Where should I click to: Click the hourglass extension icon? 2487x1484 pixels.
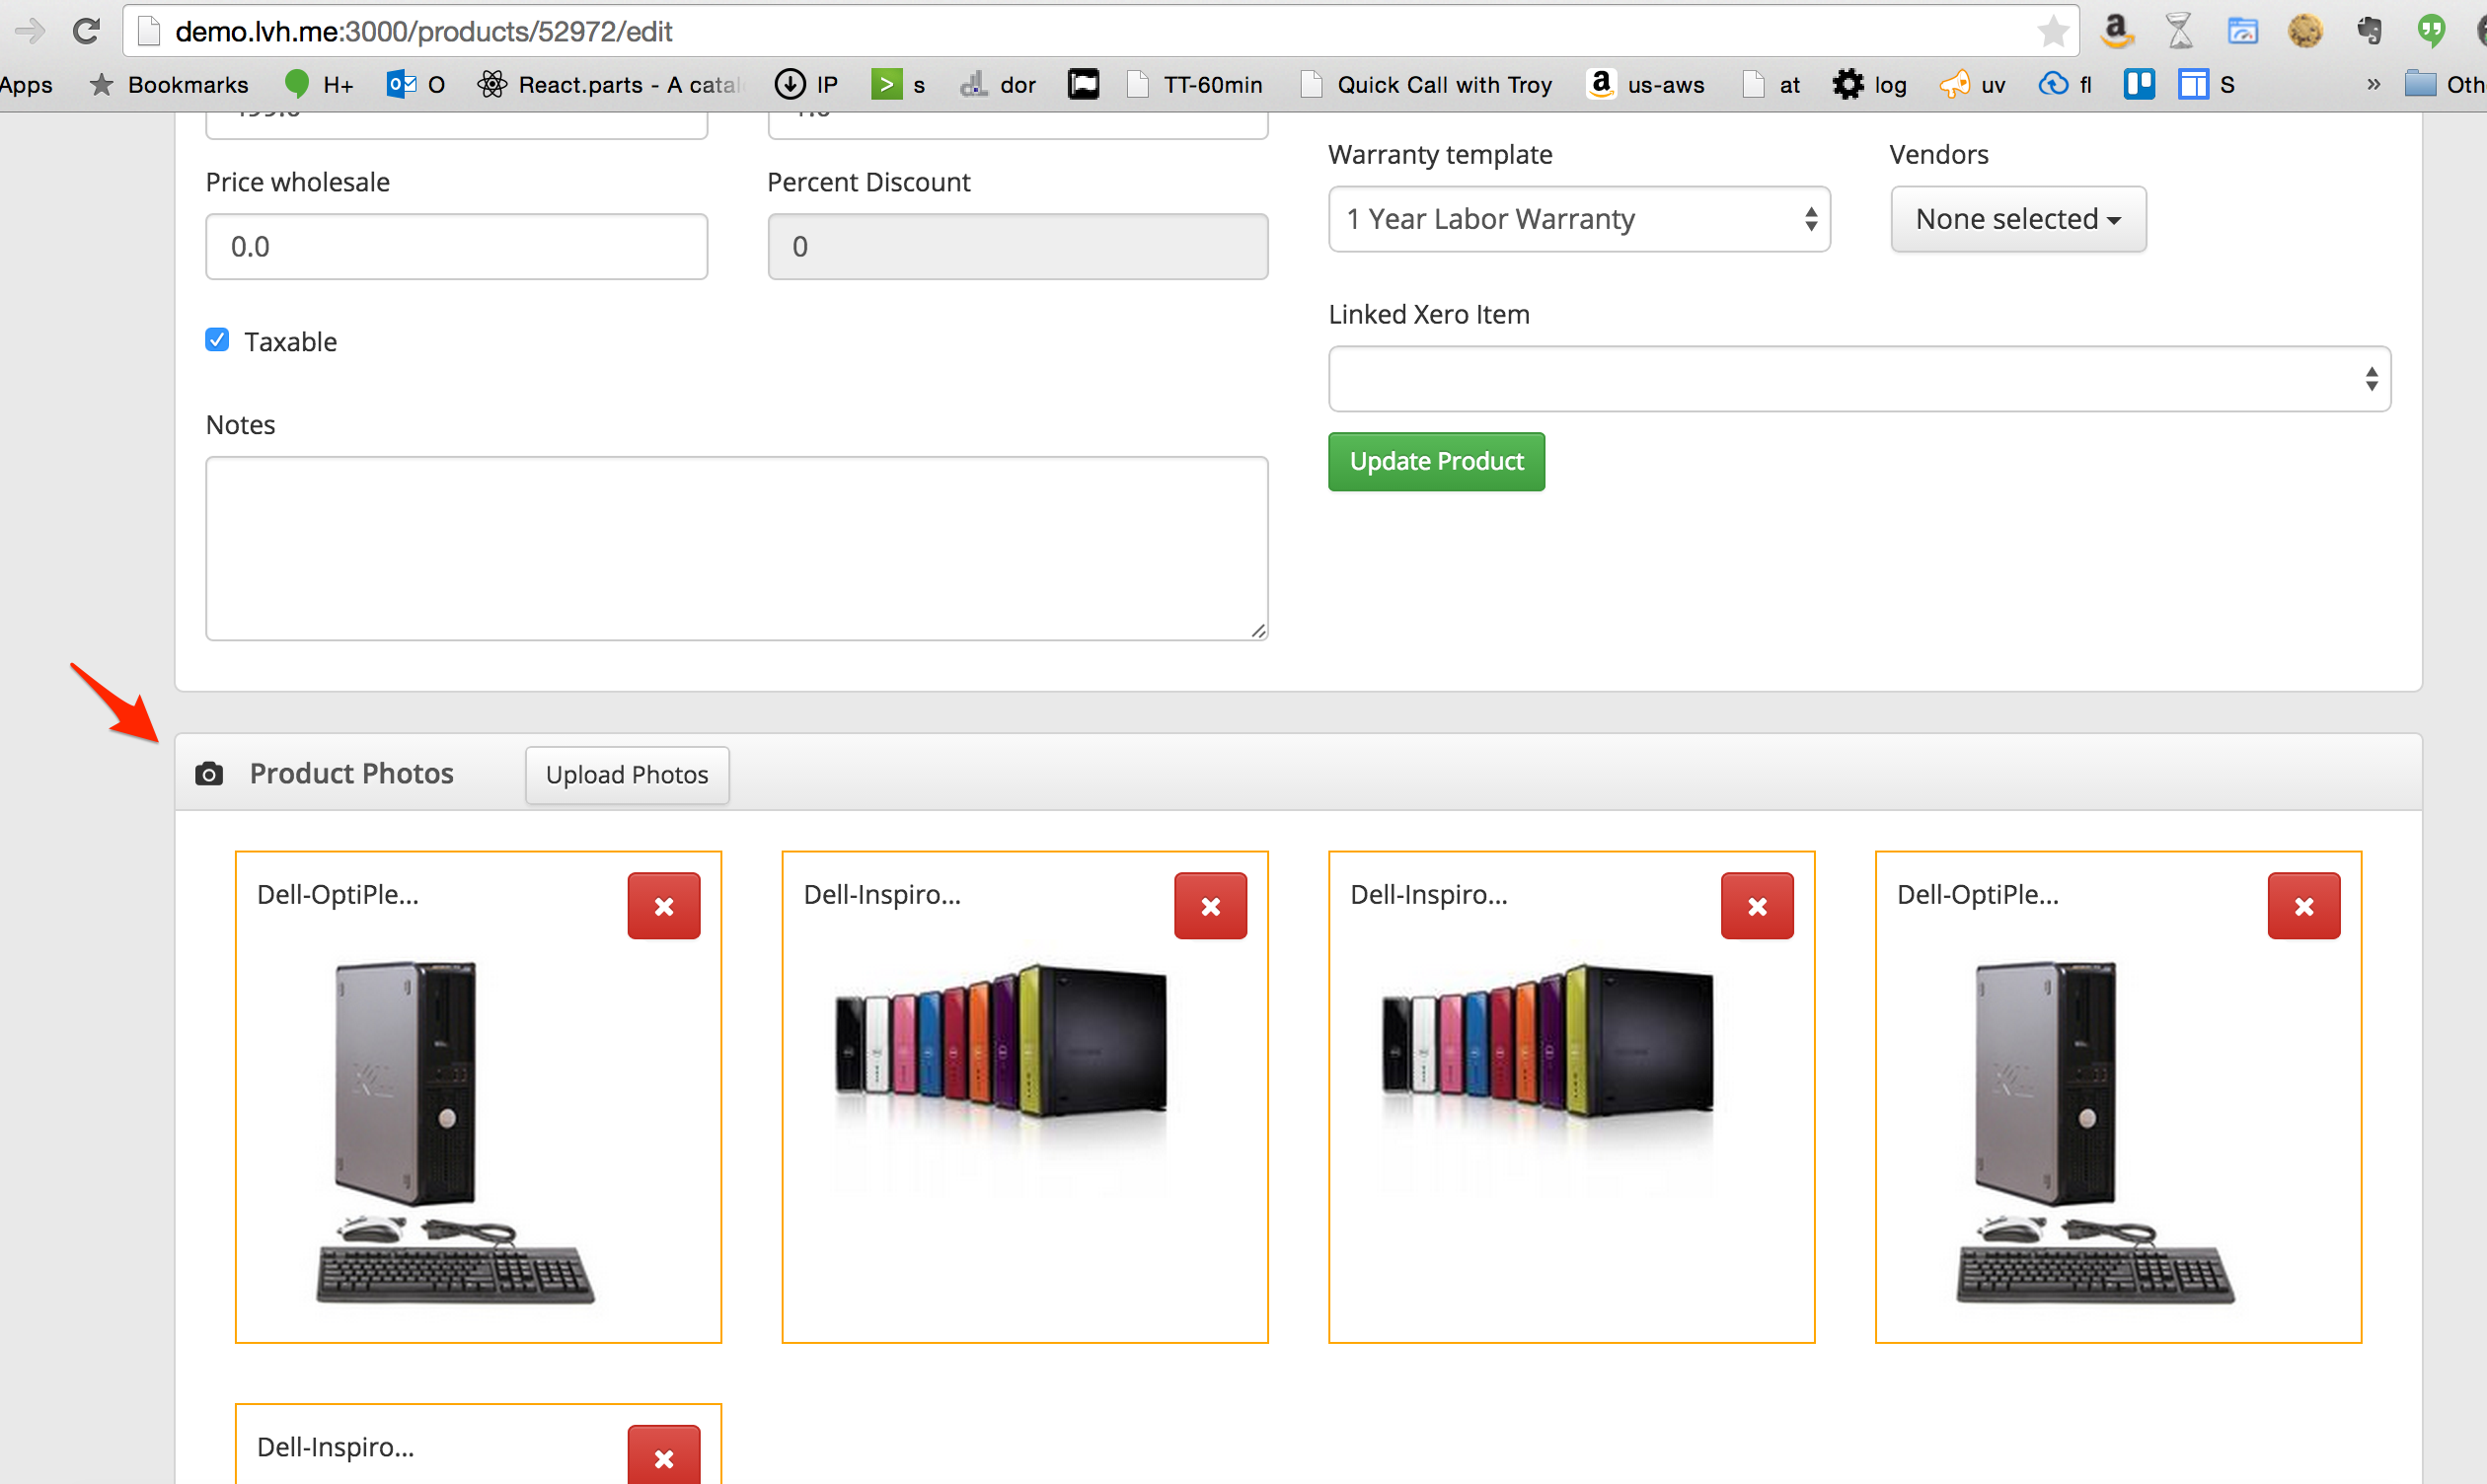point(2179,31)
